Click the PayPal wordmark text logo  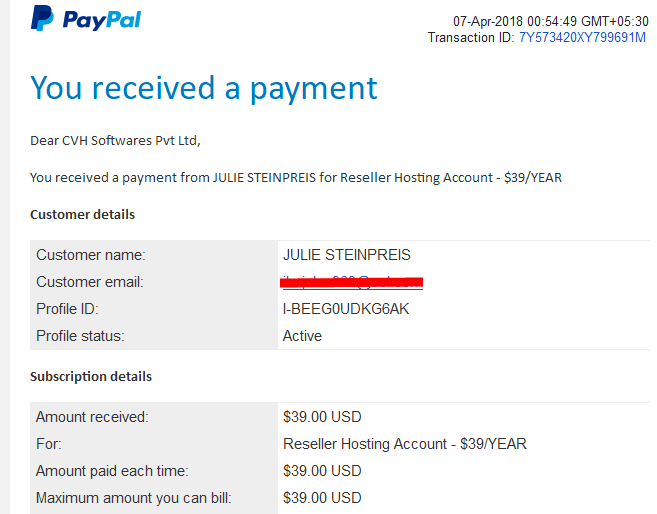(x=102, y=21)
